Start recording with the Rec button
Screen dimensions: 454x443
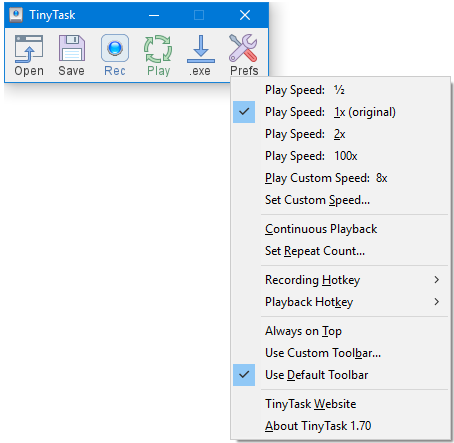pos(115,55)
